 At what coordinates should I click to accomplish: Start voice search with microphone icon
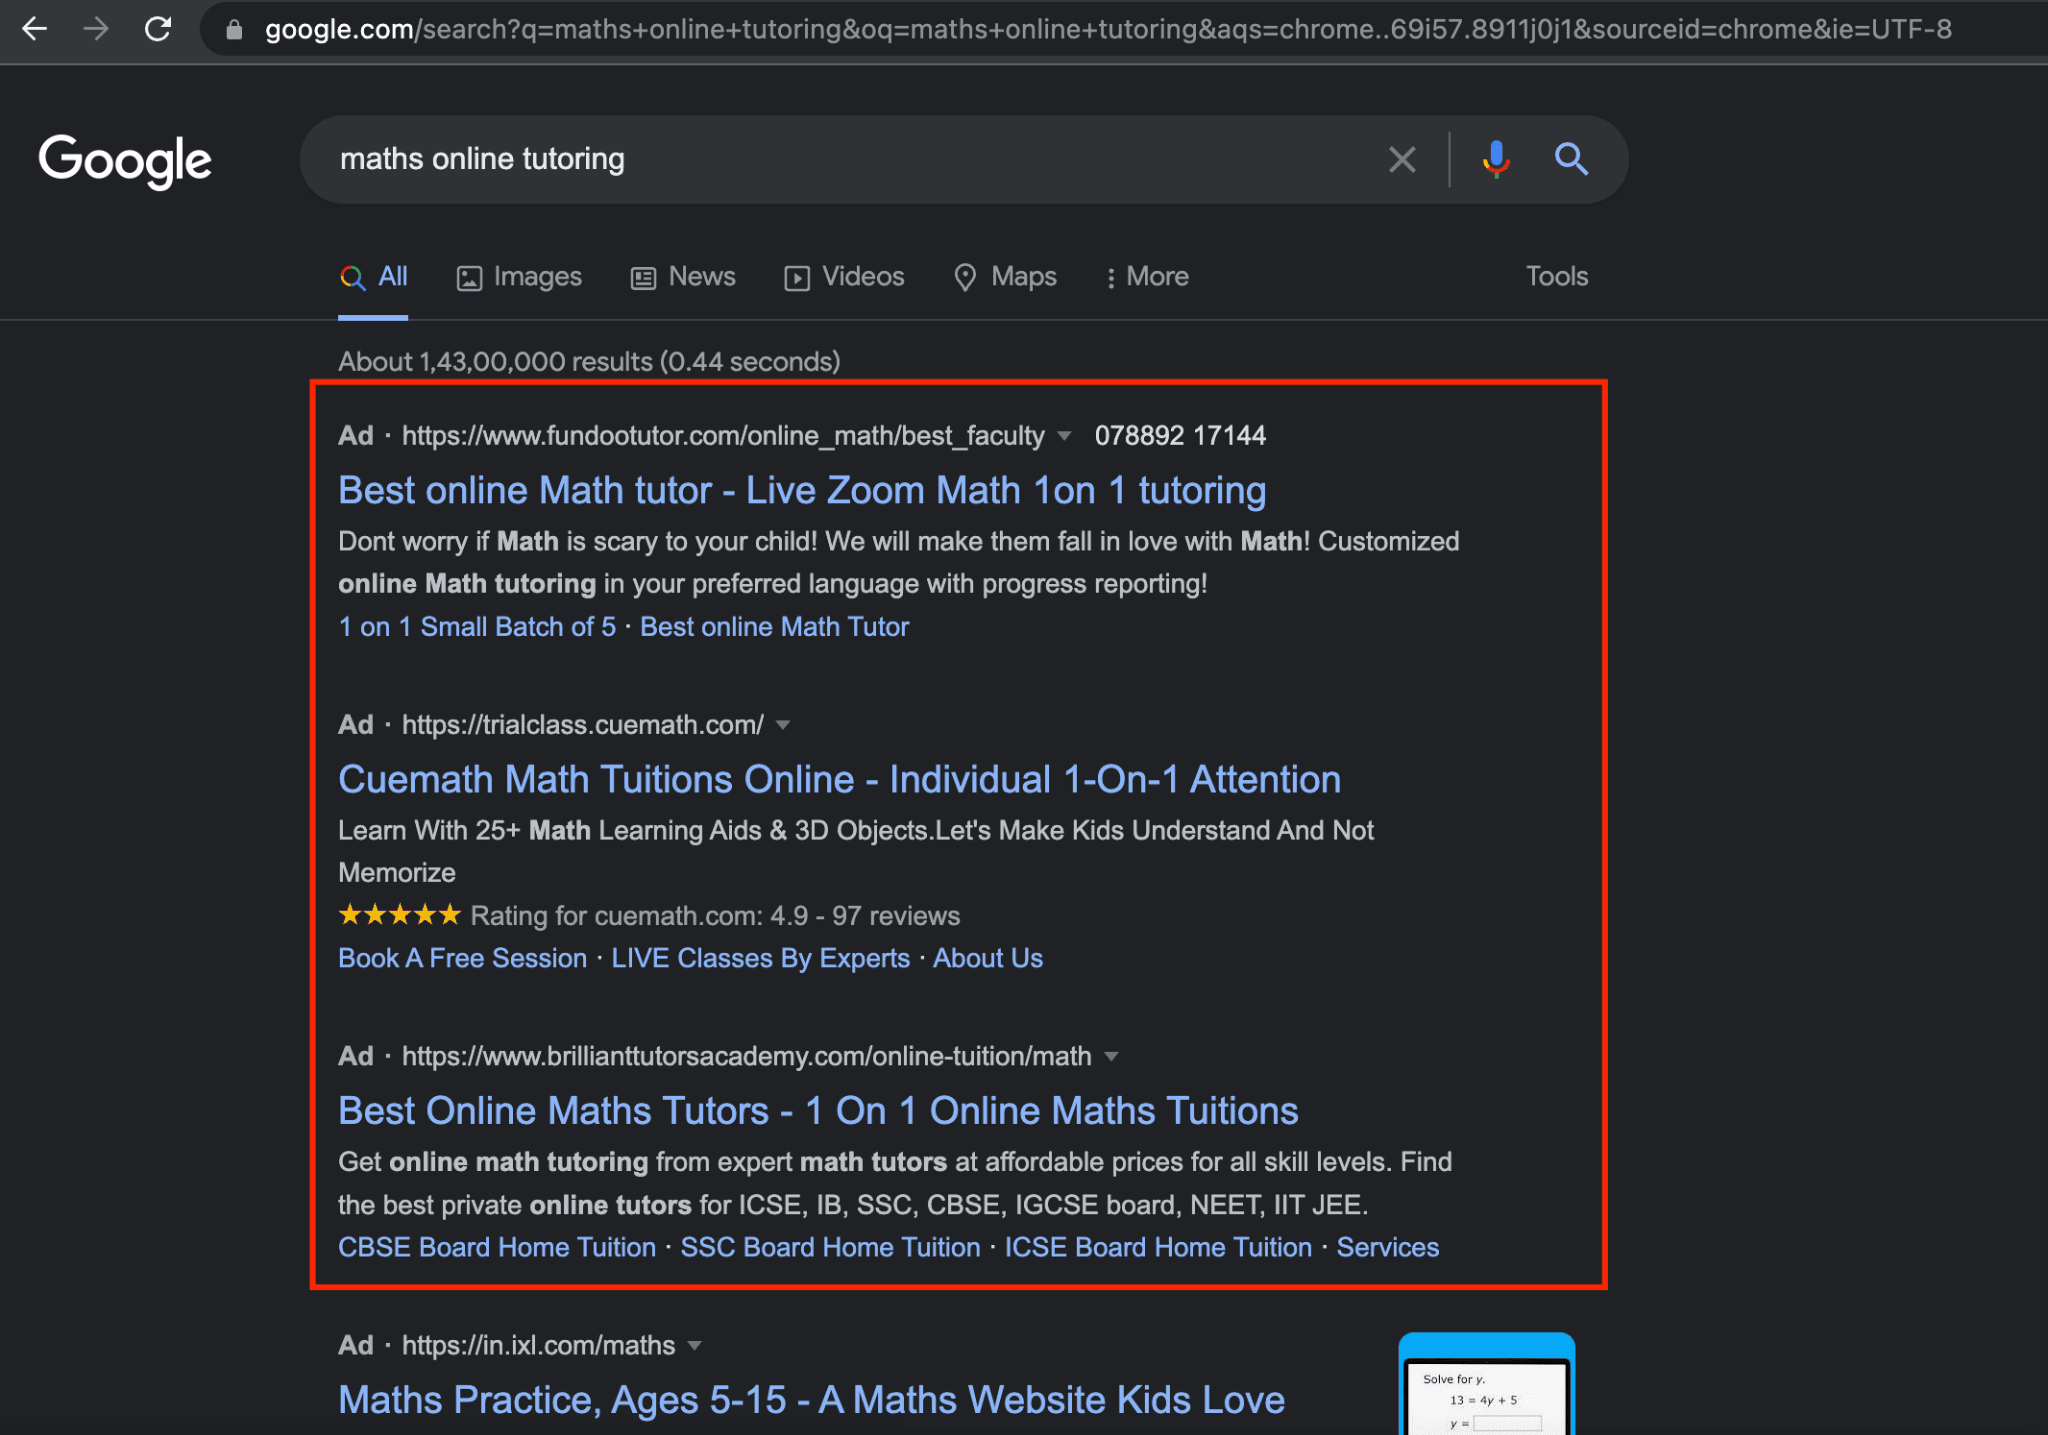[1496, 159]
